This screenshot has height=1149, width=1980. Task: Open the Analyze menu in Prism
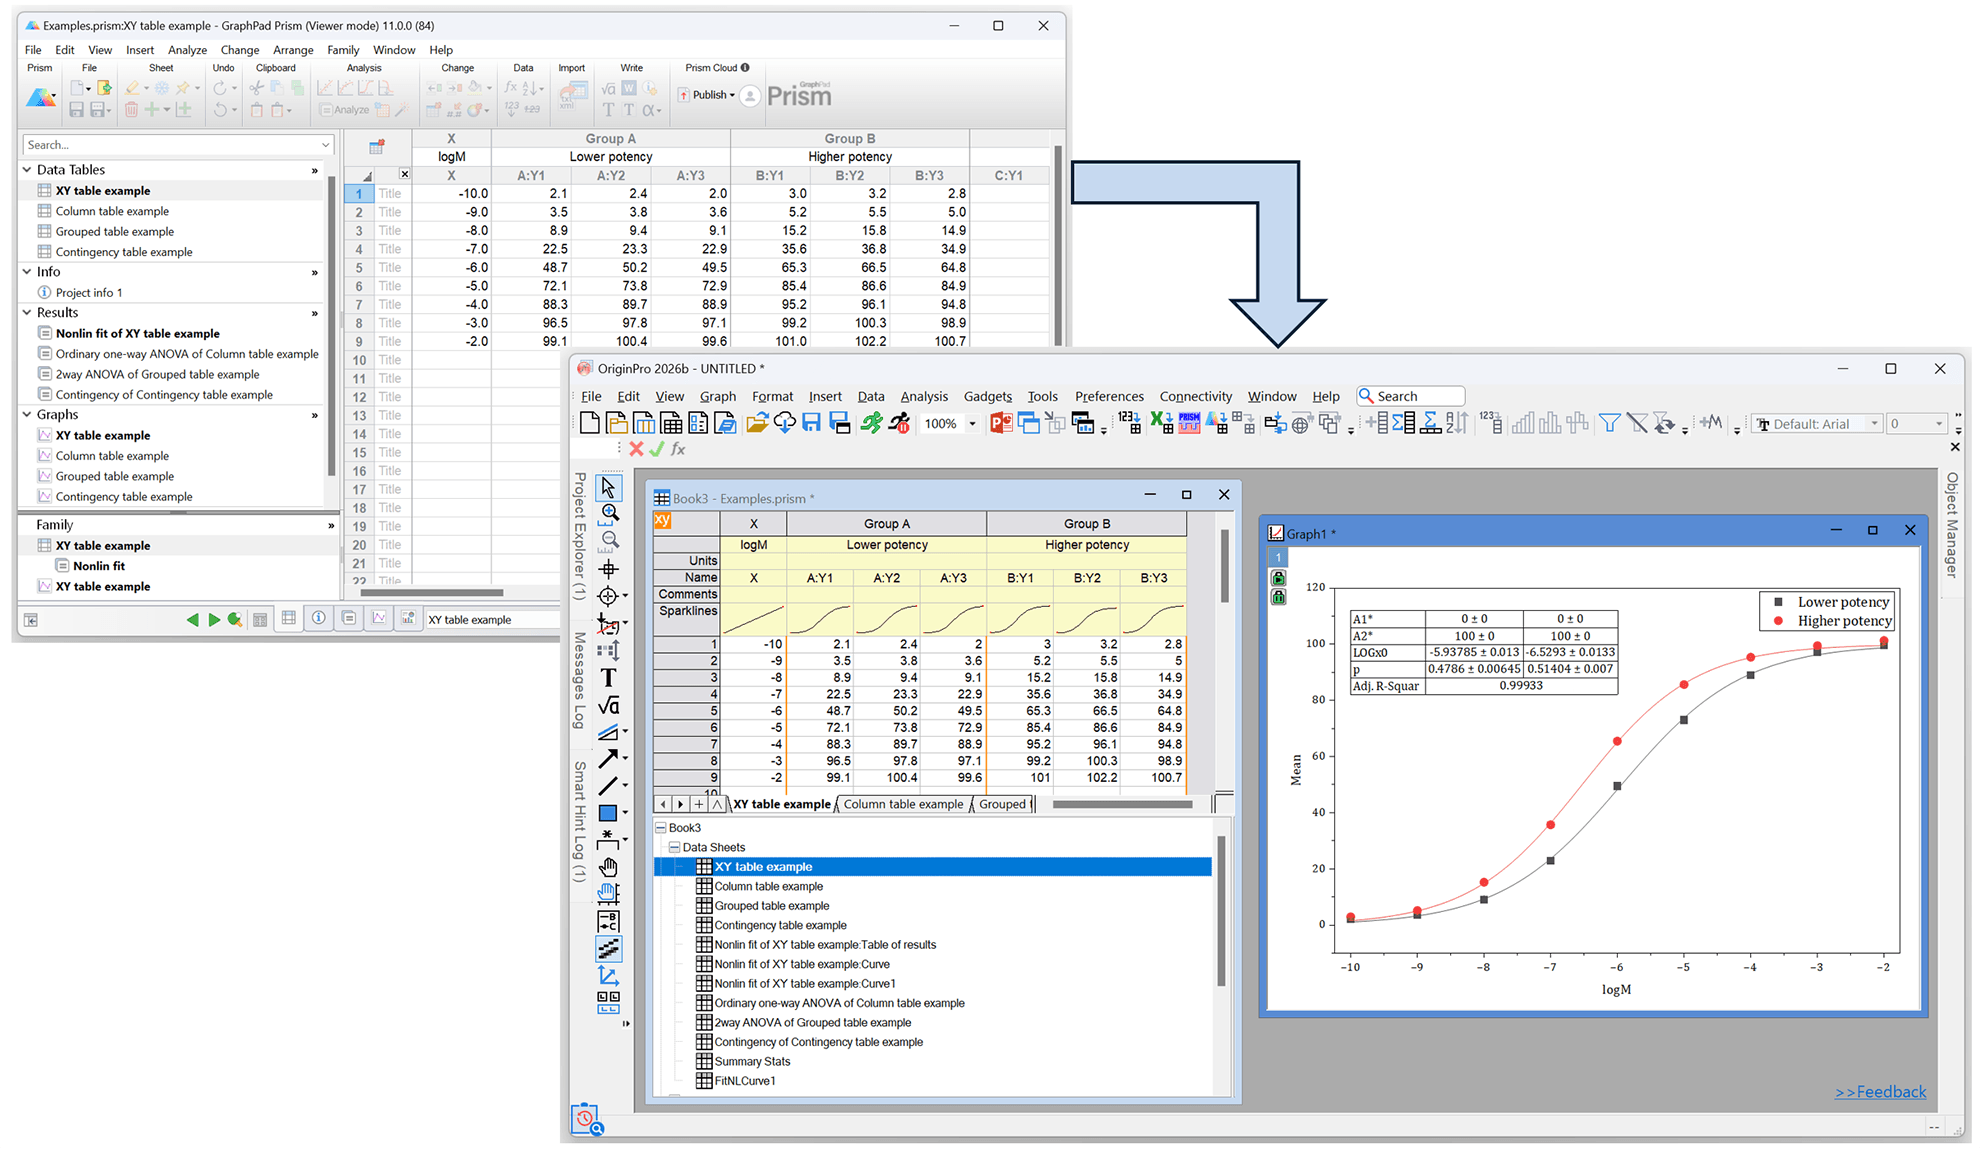pyautogui.click(x=187, y=50)
